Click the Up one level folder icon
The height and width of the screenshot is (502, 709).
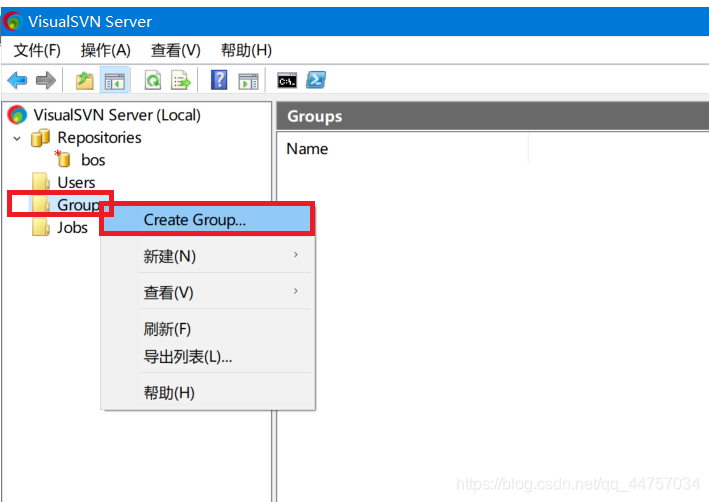click(84, 81)
